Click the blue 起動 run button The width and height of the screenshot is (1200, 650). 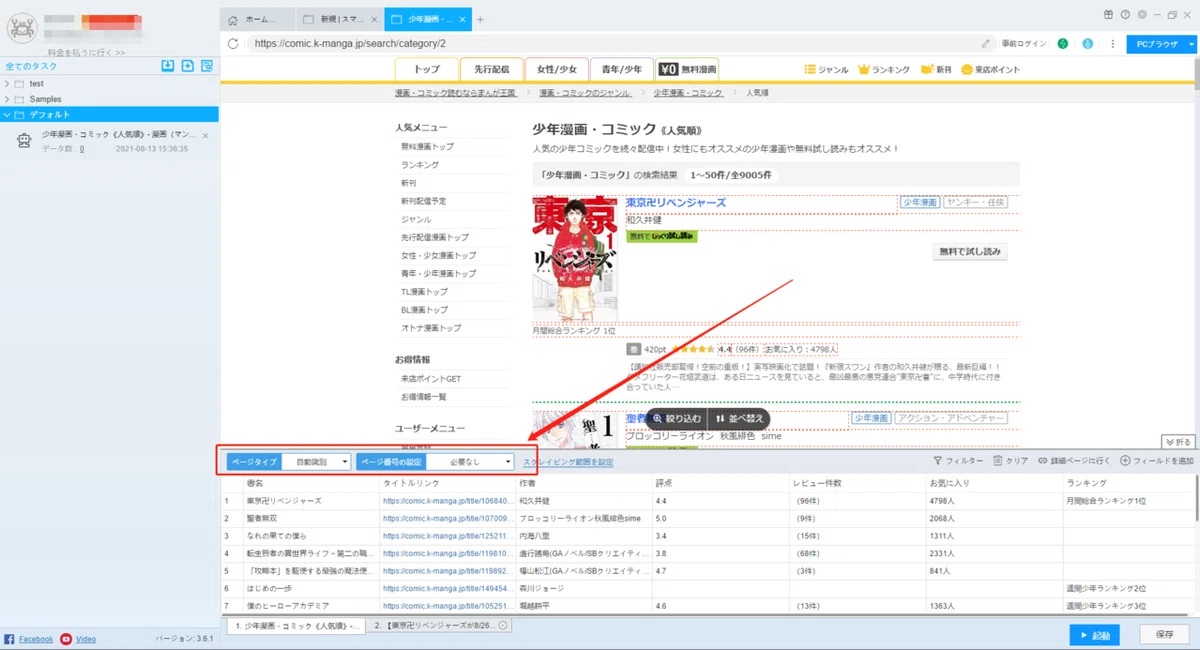point(1094,634)
